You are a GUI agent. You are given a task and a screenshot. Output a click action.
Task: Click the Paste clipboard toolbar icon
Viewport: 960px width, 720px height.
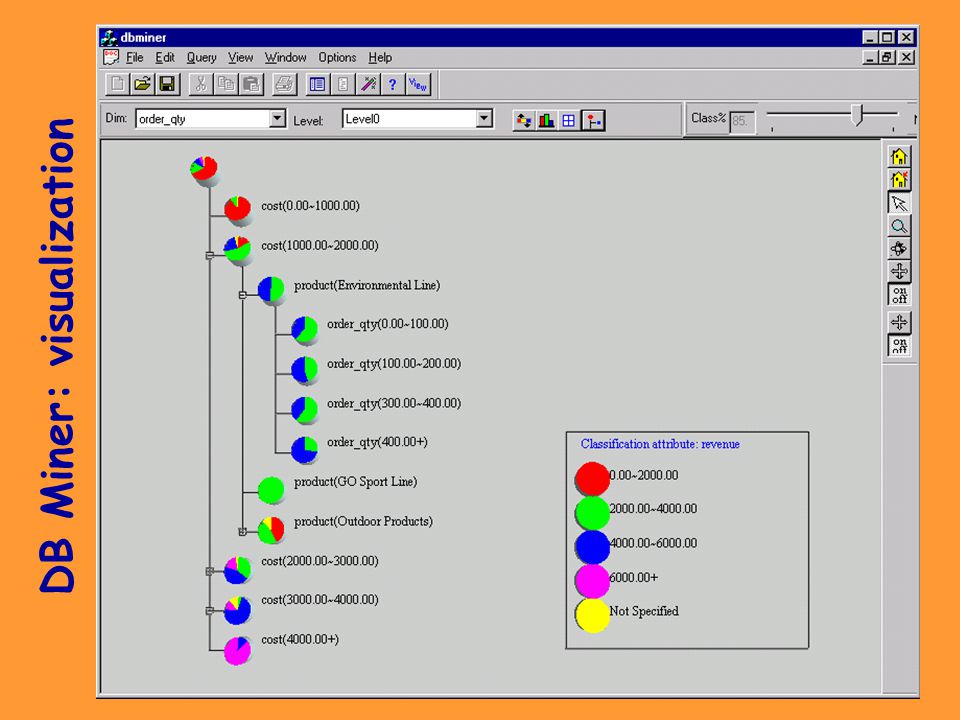(x=251, y=84)
